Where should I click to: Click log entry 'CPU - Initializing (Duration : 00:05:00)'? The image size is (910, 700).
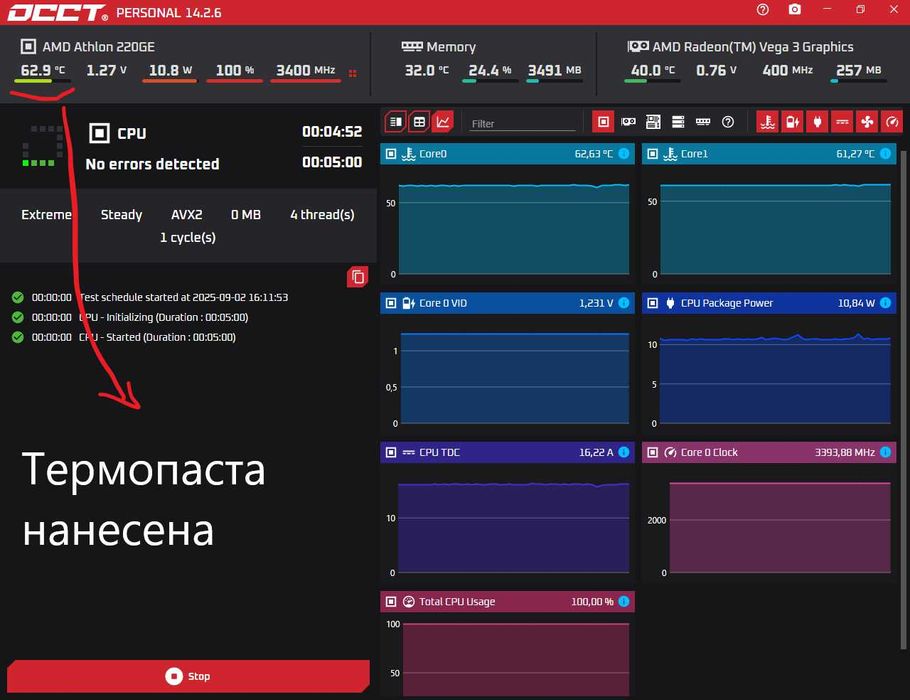pos(164,317)
